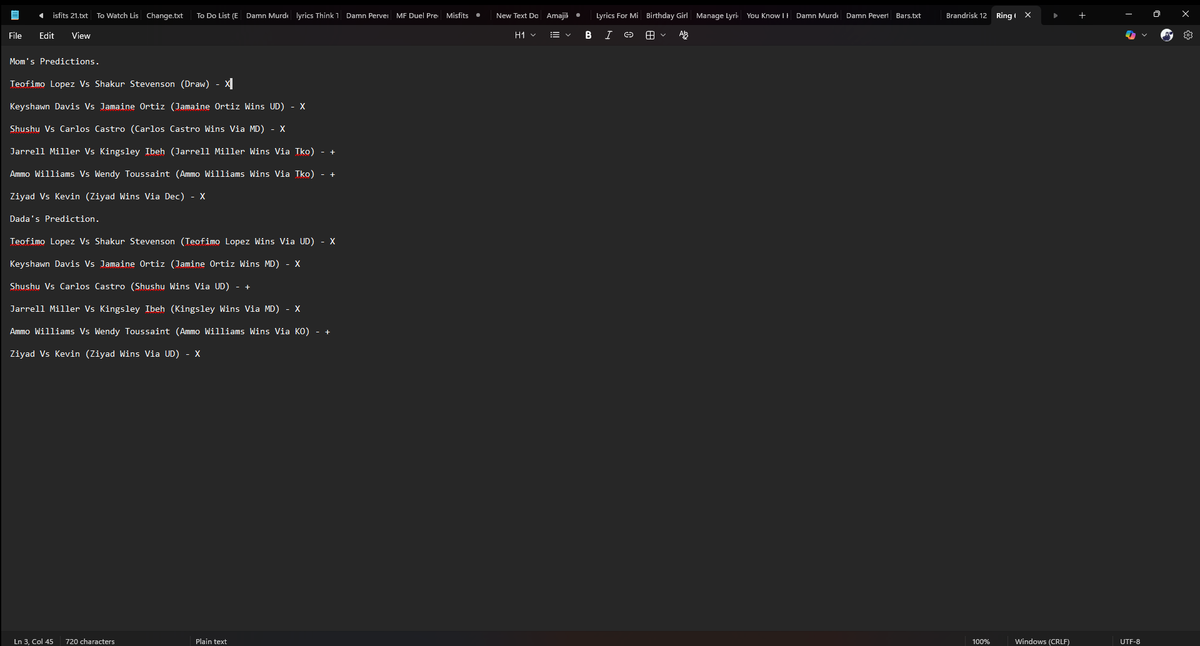This screenshot has height=646, width=1200.
Task: Click the line 'Teofimo Lopez Vs Shakur Stevenson (Draw)'
Action: pos(121,84)
